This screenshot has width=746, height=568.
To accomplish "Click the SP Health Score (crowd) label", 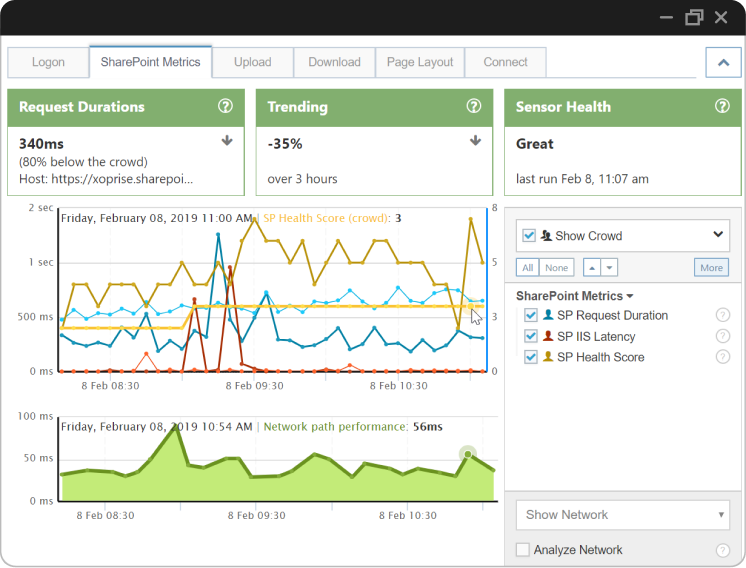I will 325,218.
